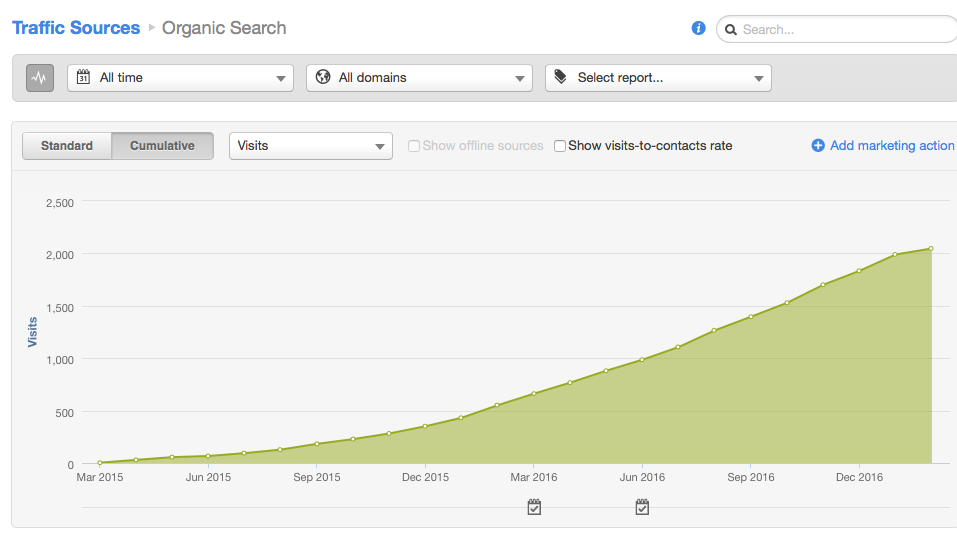The width and height of the screenshot is (957, 533).
Task: Toggle the Show offline sources checkbox
Action: (x=414, y=146)
